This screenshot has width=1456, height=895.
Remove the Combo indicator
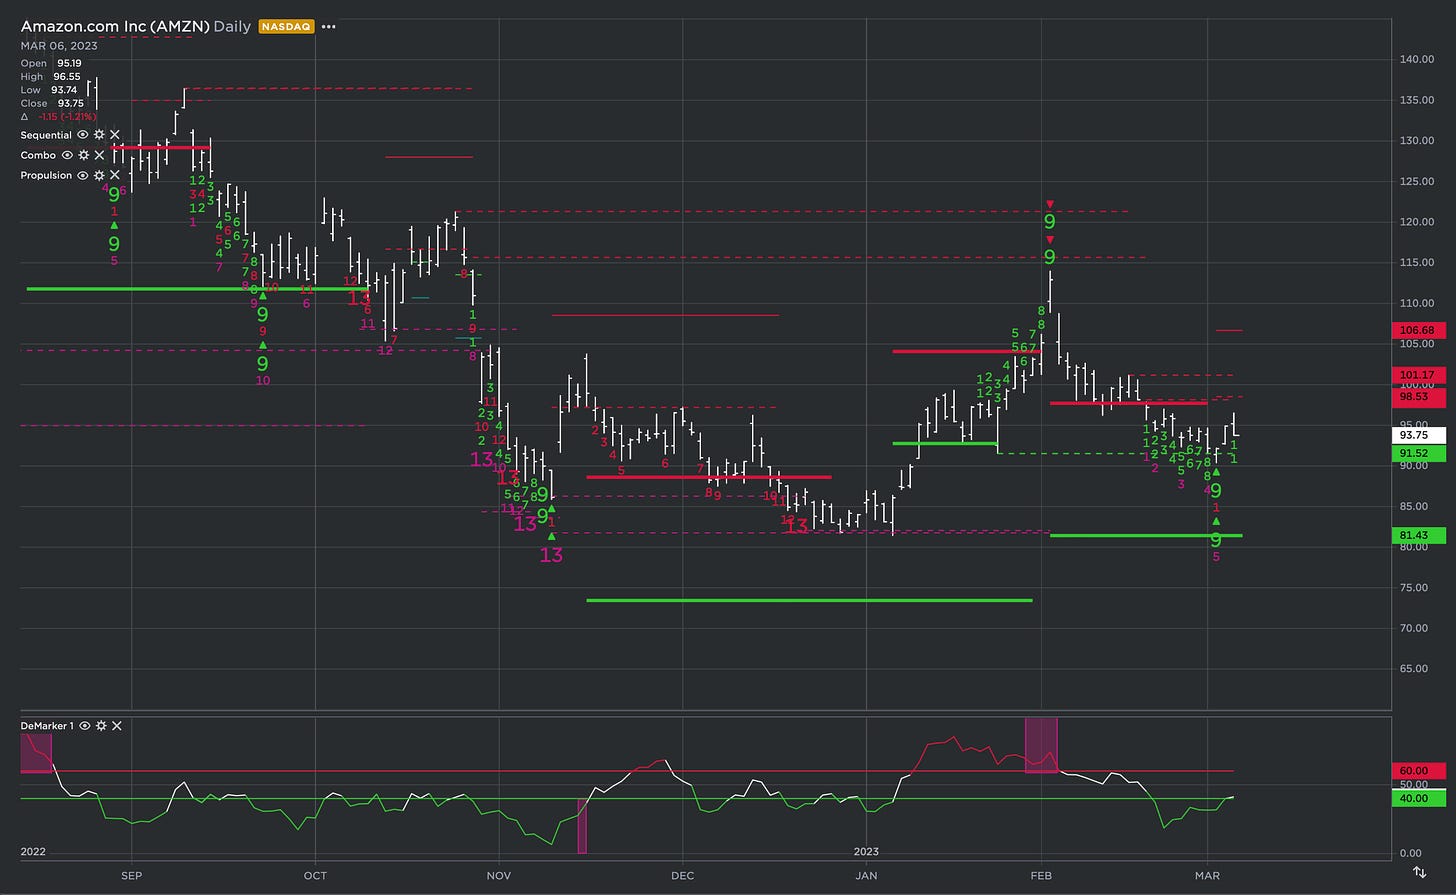(x=99, y=155)
